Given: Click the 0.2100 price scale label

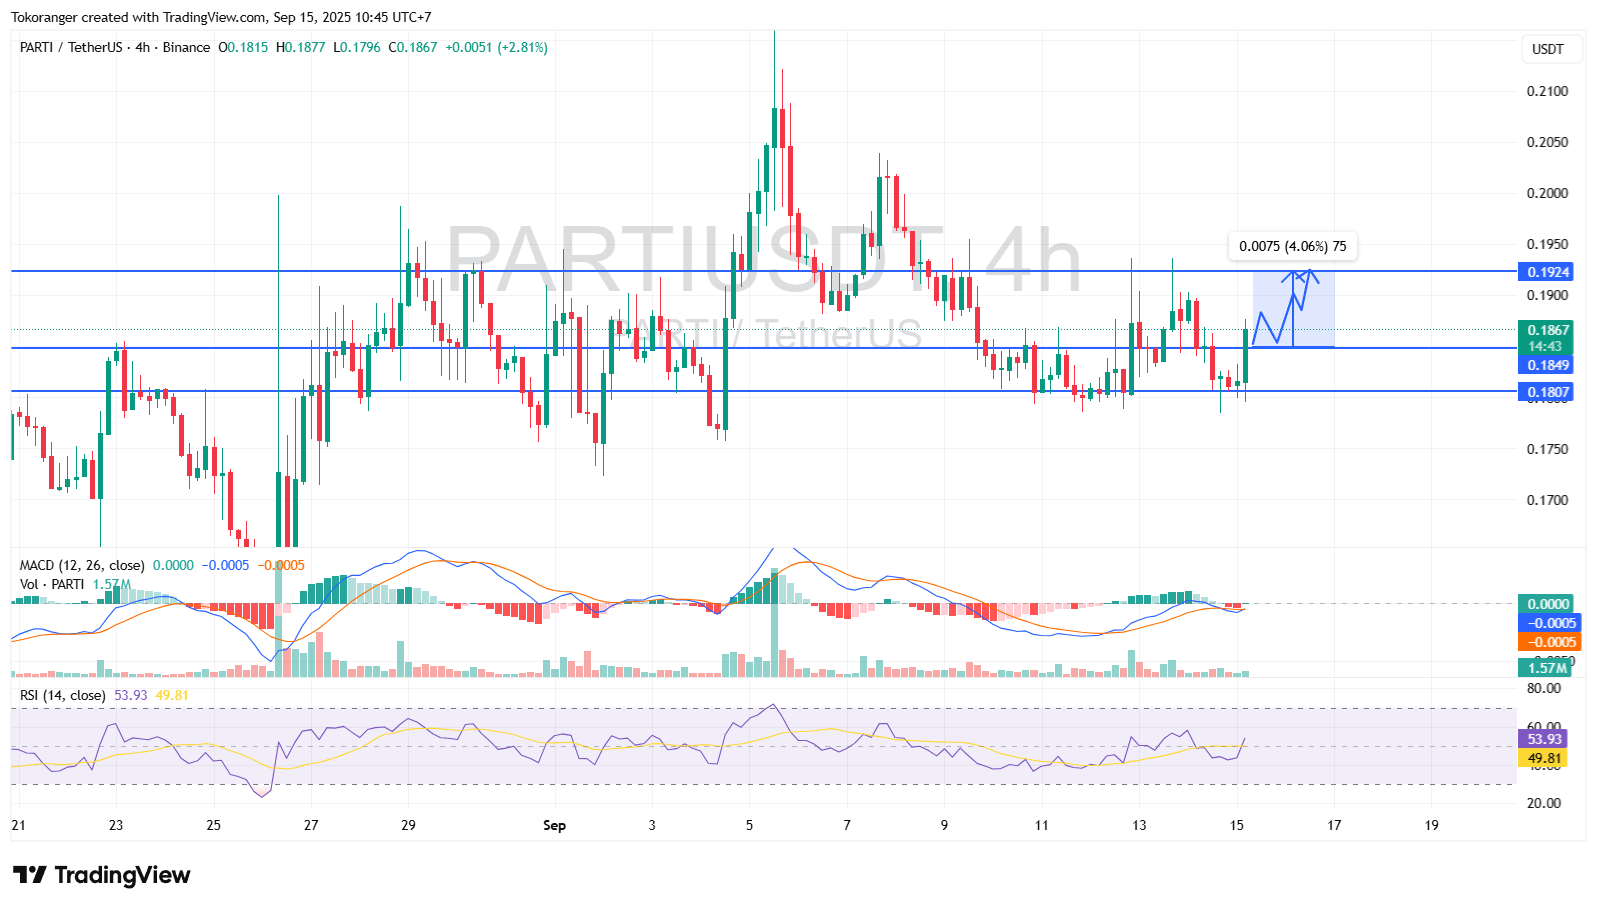Looking at the screenshot, I should click(1547, 91).
